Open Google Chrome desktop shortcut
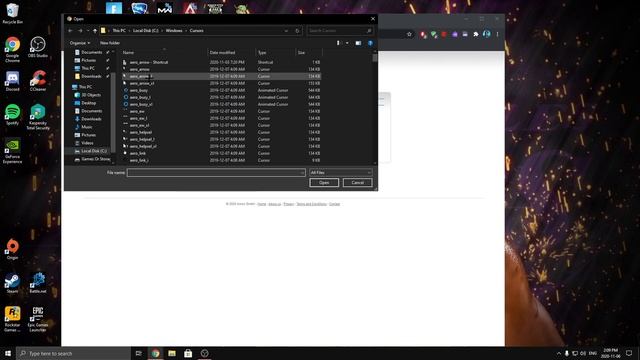The height and width of the screenshot is (360, 640). [x=12, y=49]
